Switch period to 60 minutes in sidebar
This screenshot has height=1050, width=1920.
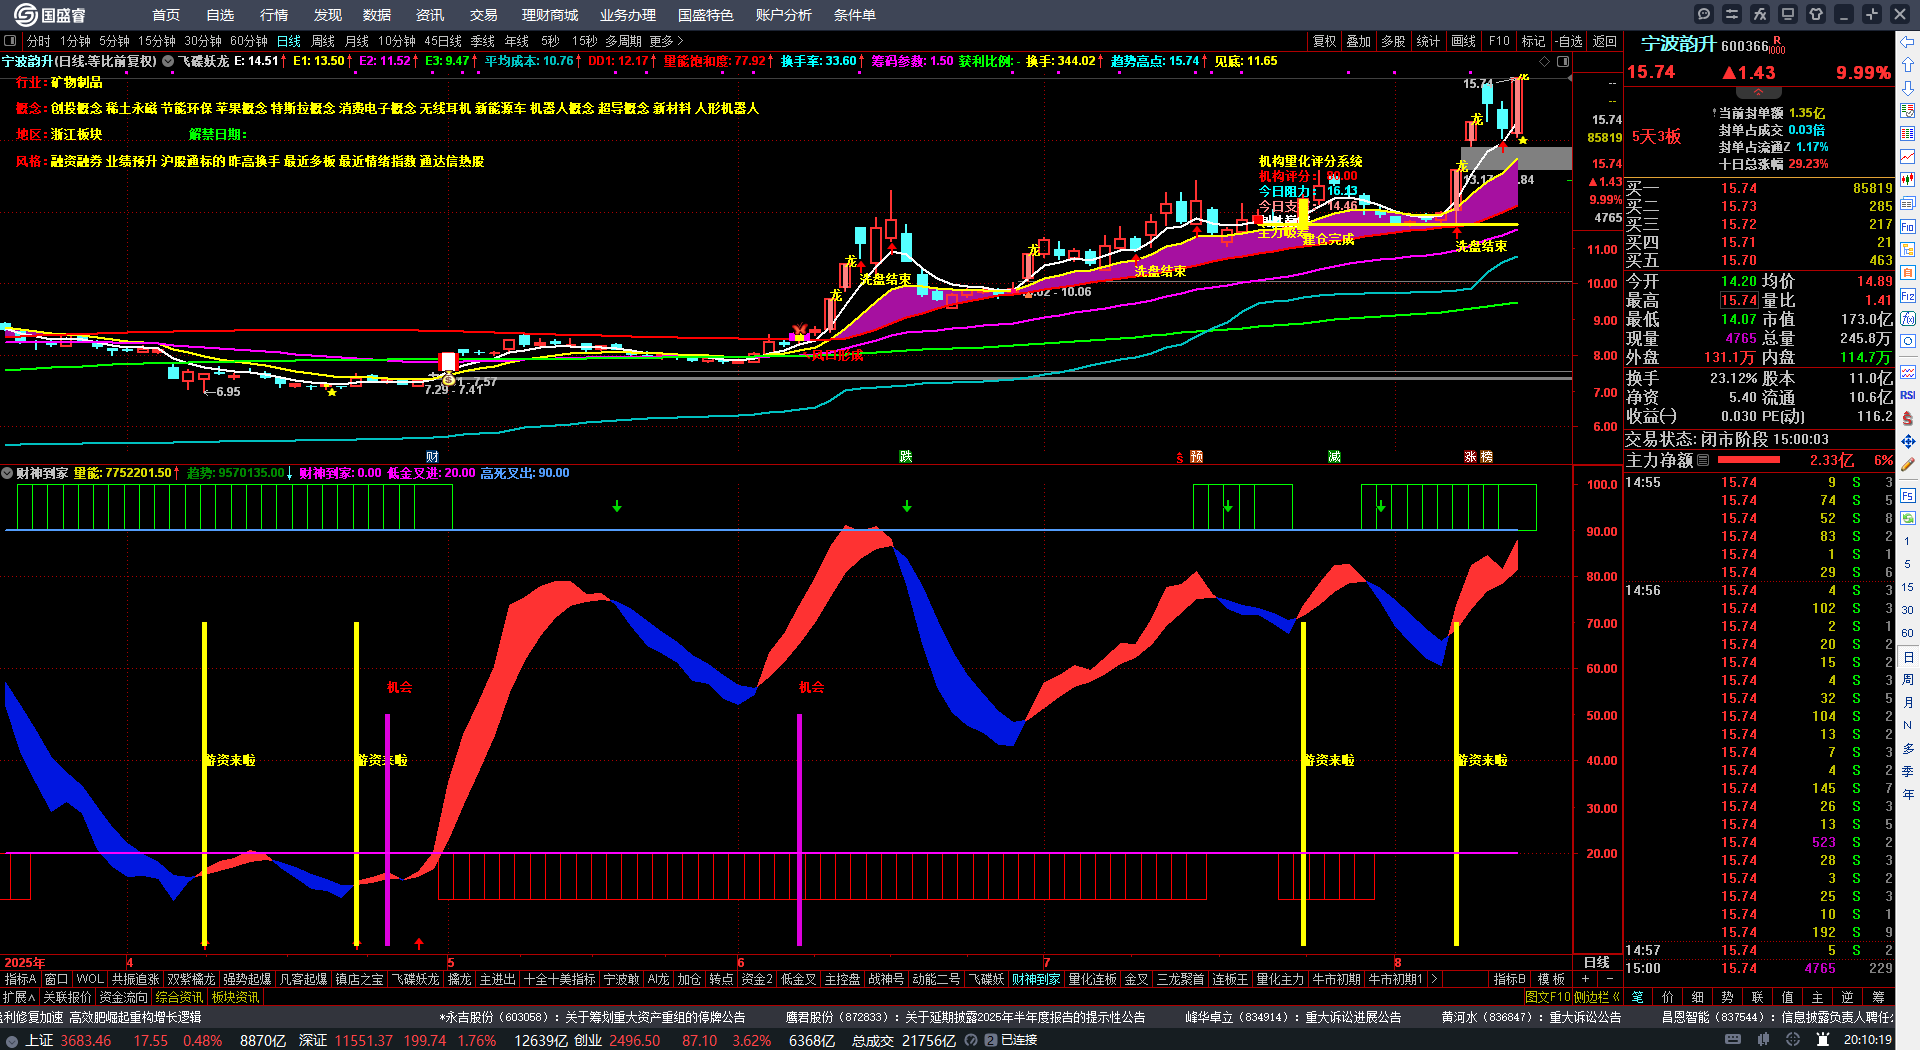point(1908,633)
